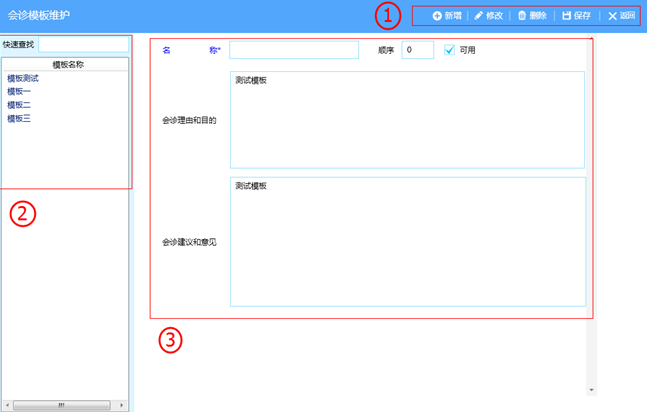The width and height of the screenshot is (647, 412).
Task: Click down arrow of form vertical scrollbar
Action: click(591, 390)
